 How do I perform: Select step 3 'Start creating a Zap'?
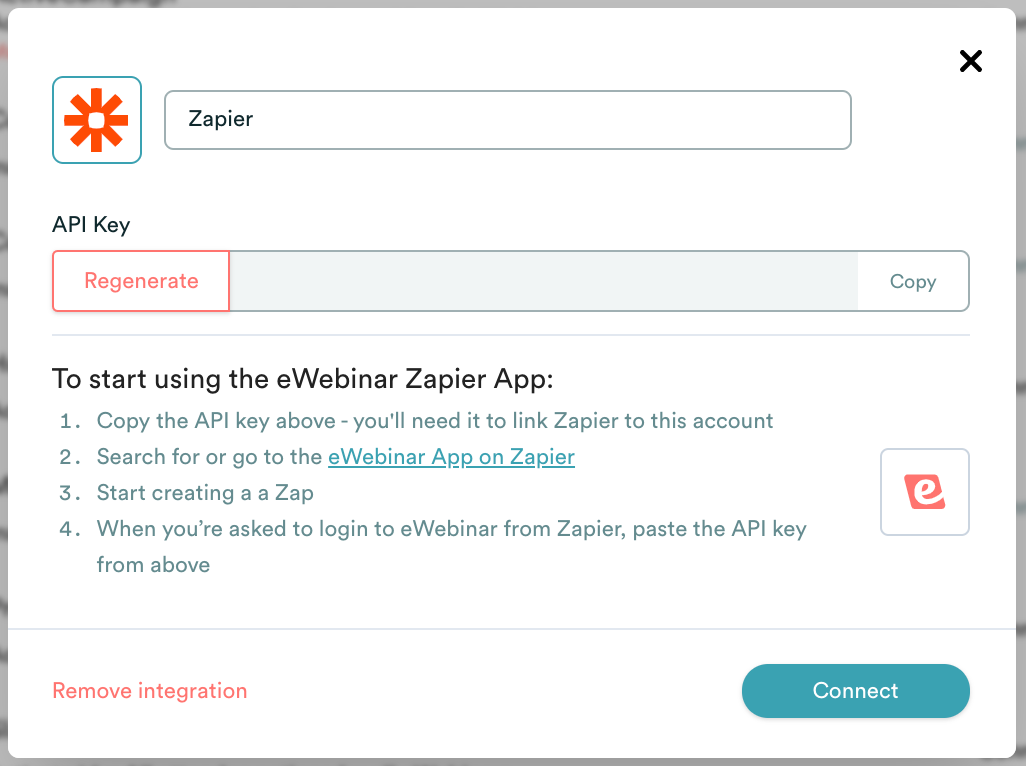tap(204, 492)
